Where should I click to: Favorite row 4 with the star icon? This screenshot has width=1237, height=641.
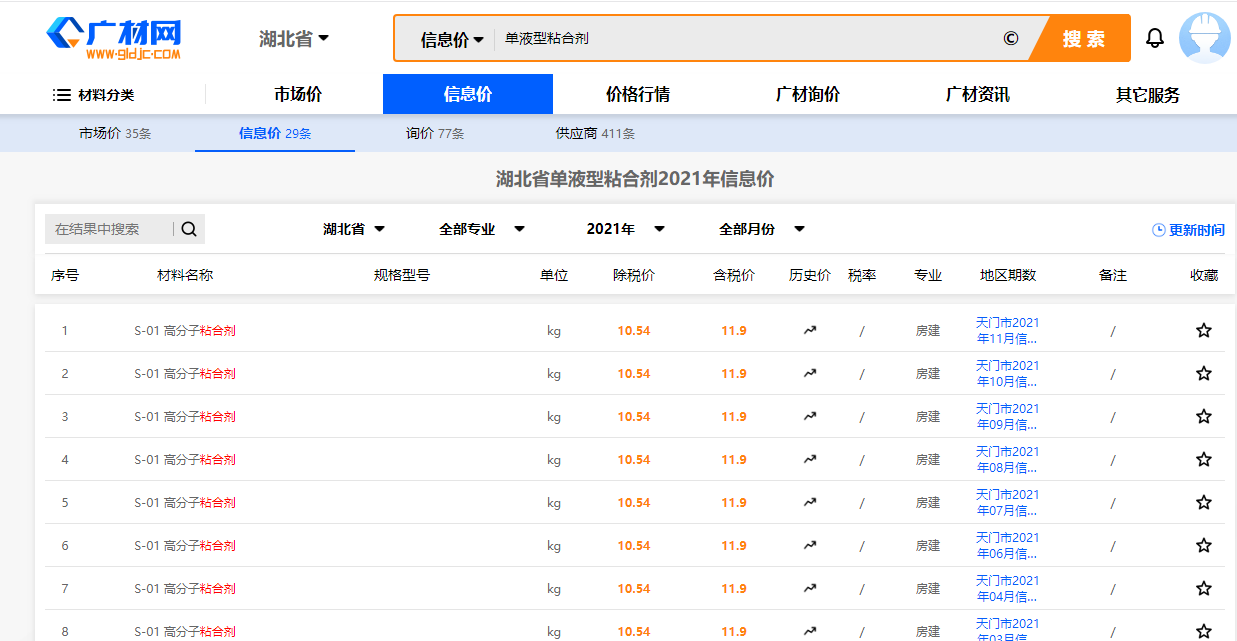1204,459
